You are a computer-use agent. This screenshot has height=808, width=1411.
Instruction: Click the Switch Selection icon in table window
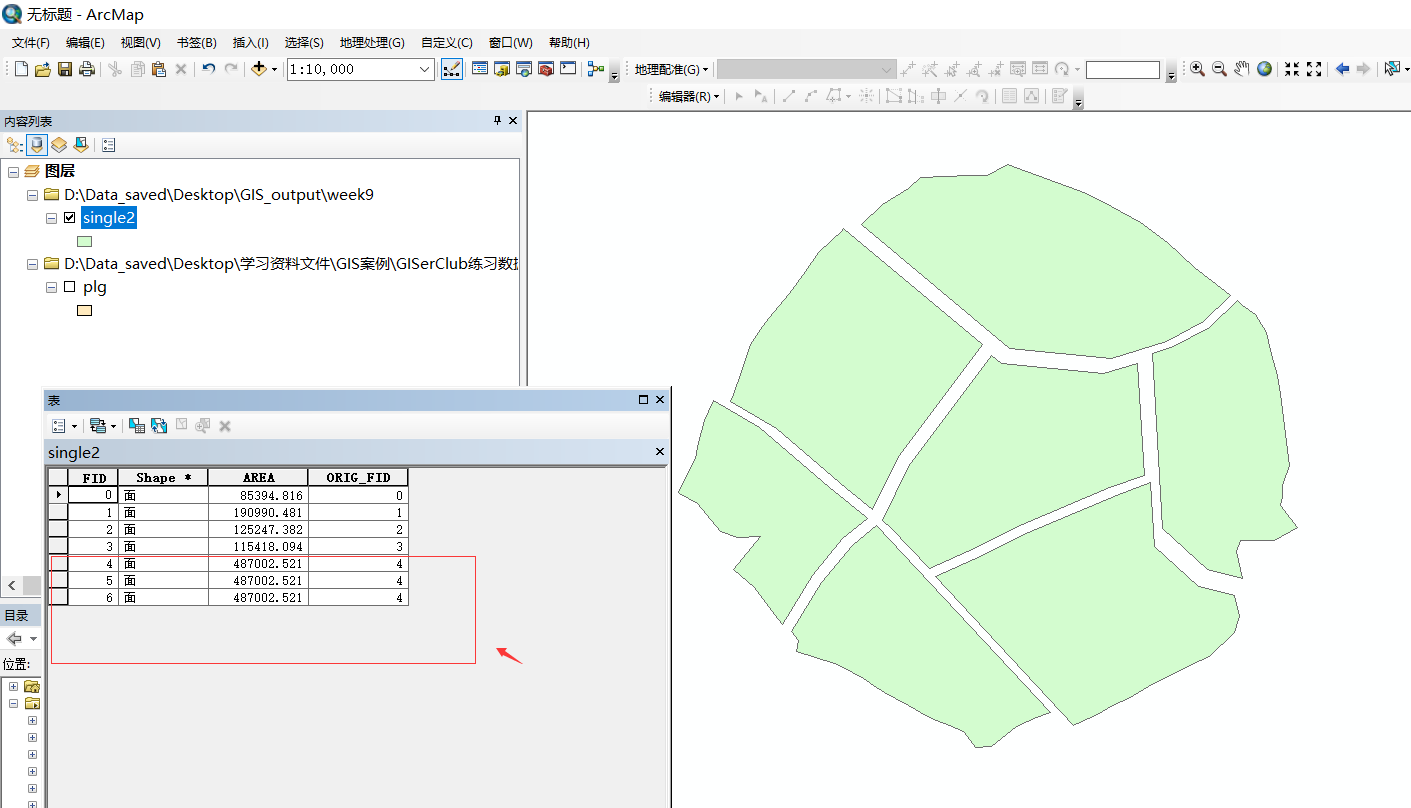tap(159, 426)
